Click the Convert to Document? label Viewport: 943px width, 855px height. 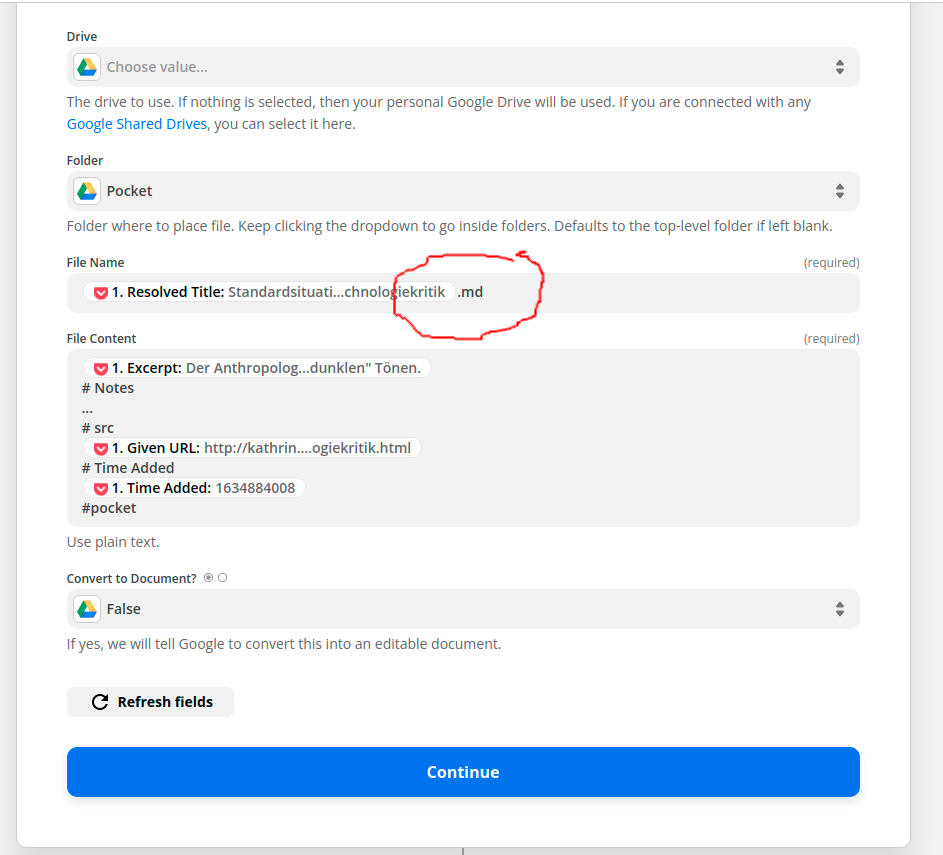tap(132, 578)
